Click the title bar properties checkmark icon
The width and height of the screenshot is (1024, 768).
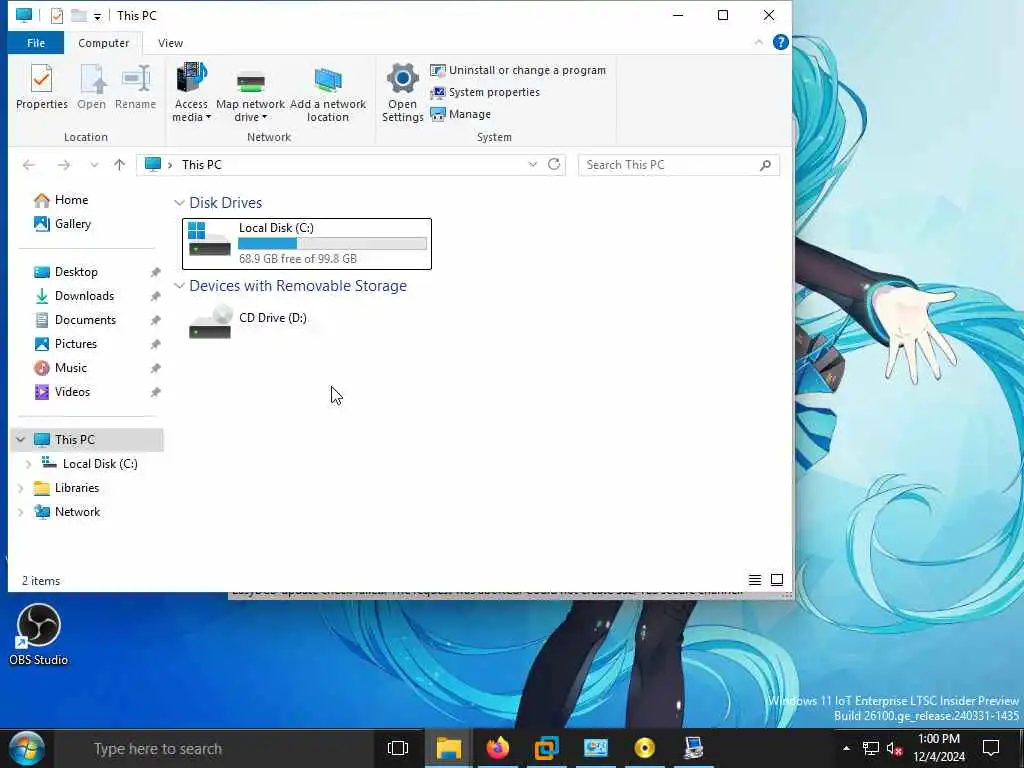(57, 16)
